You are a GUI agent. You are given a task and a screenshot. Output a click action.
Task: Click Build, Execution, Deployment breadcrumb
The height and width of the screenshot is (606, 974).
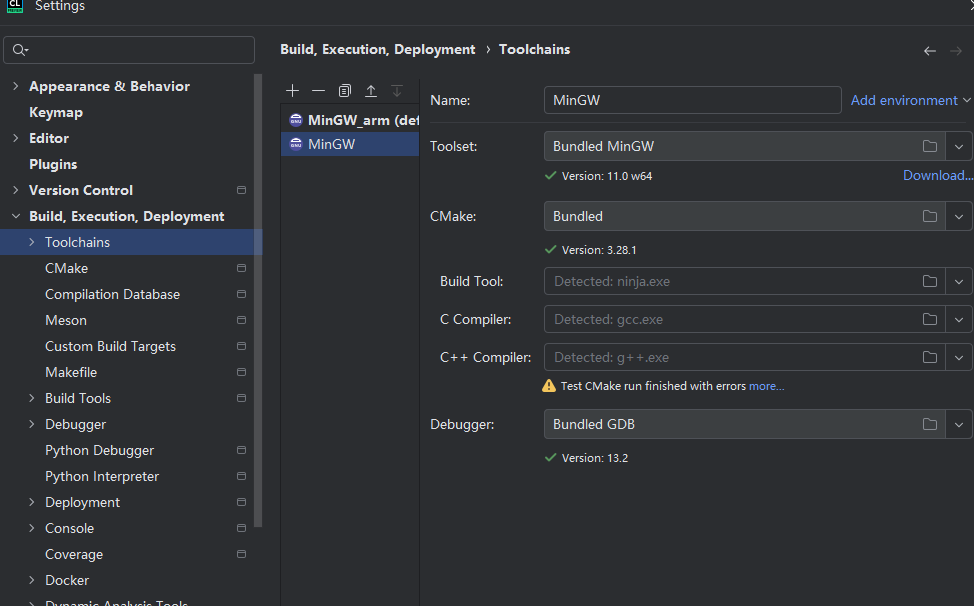(378, 50)
